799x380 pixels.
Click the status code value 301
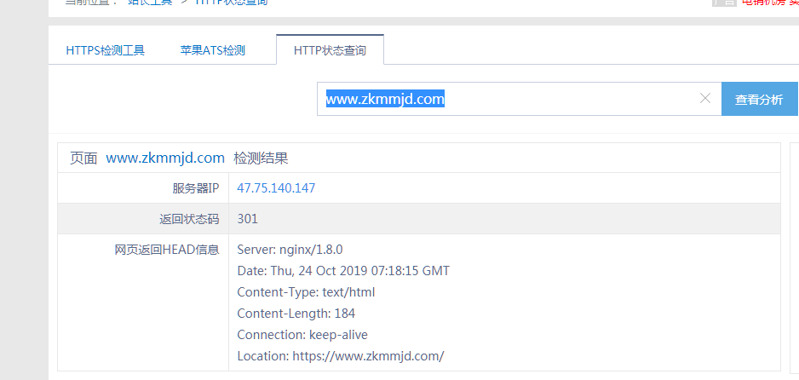click(248, 219)
